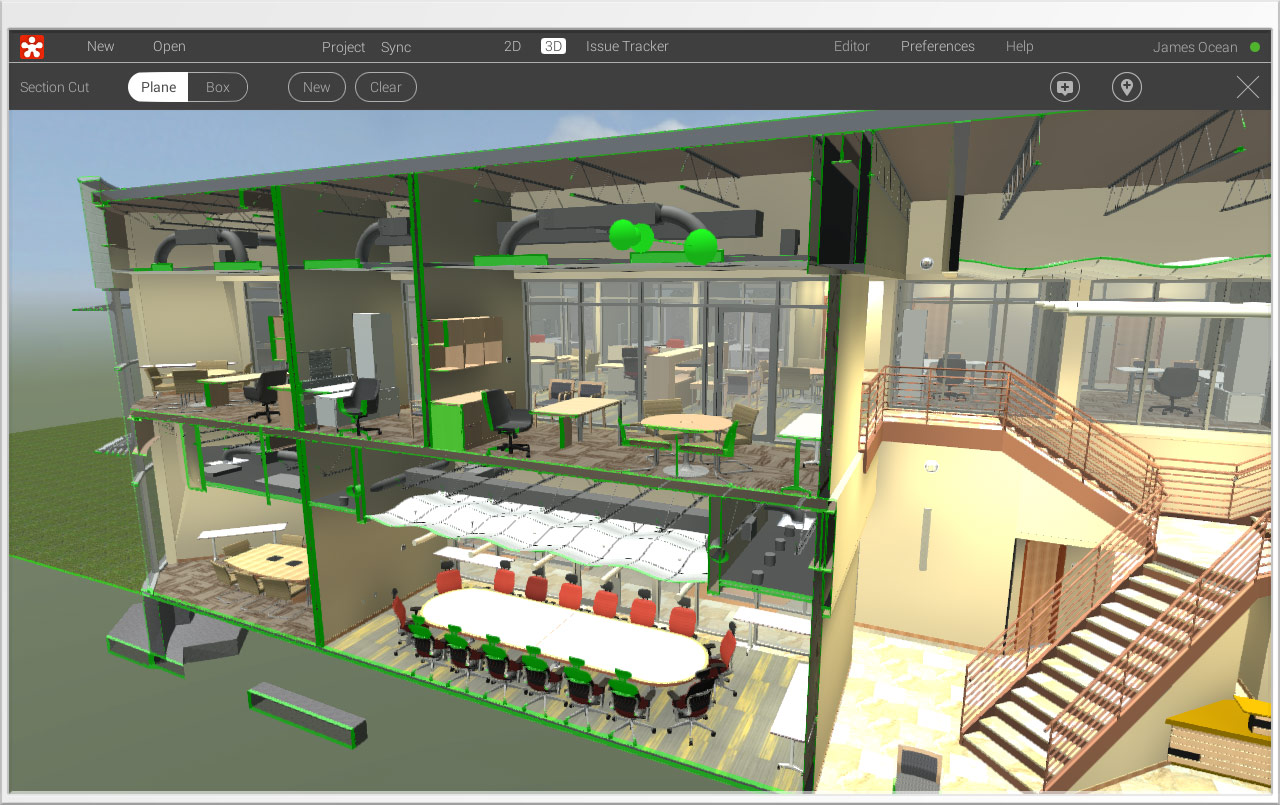Trigger a project Sync
Viewport: 1280px width, 805px height.
point(396,47)
